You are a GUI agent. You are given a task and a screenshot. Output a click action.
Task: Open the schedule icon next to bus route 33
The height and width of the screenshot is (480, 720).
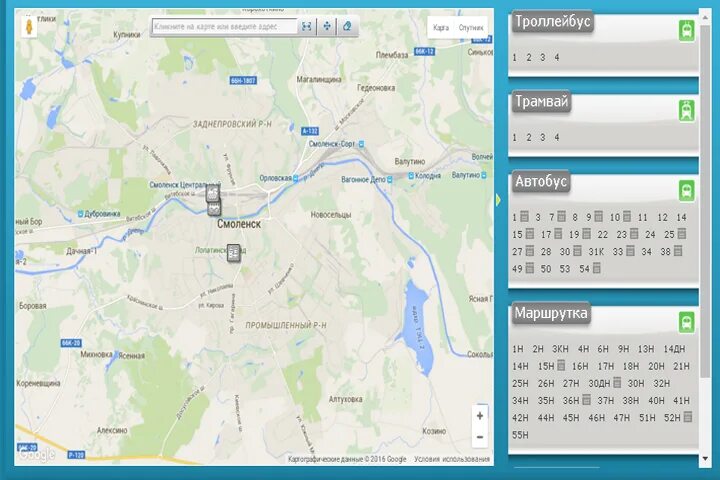tap(630, 251)
